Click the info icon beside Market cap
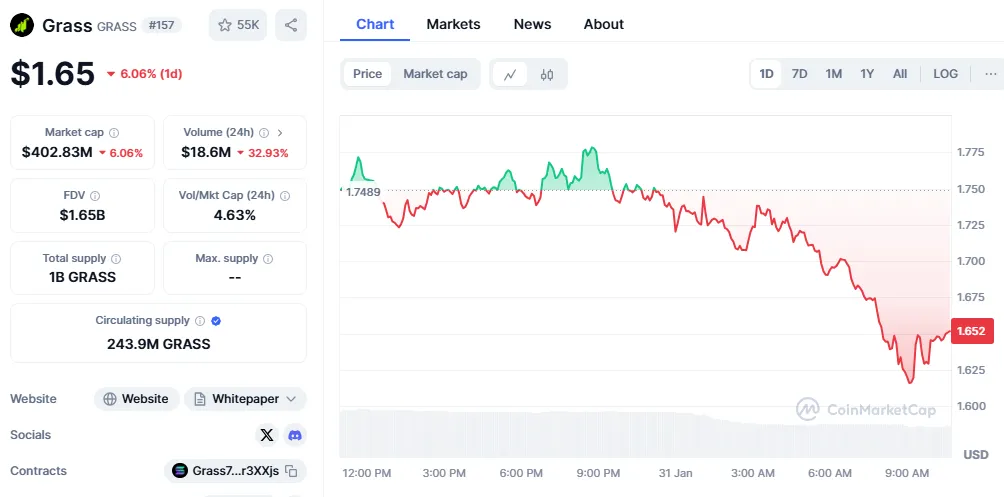1004x497 pixels. click(114, 132)
